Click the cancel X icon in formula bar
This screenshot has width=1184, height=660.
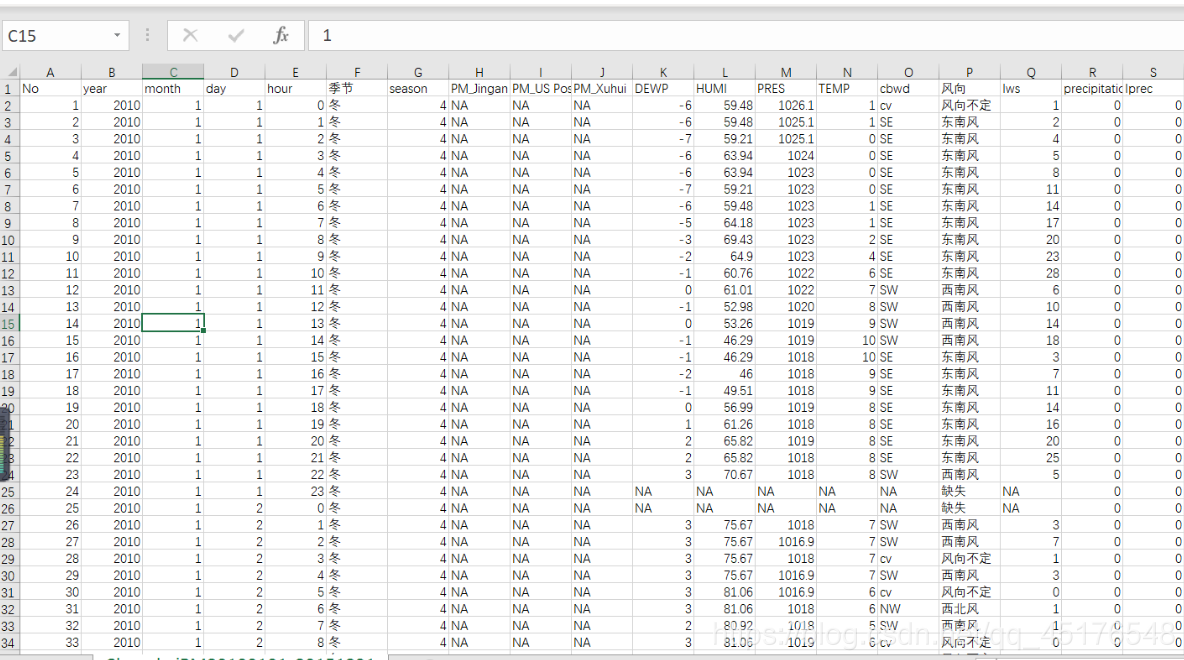point(190,35)
